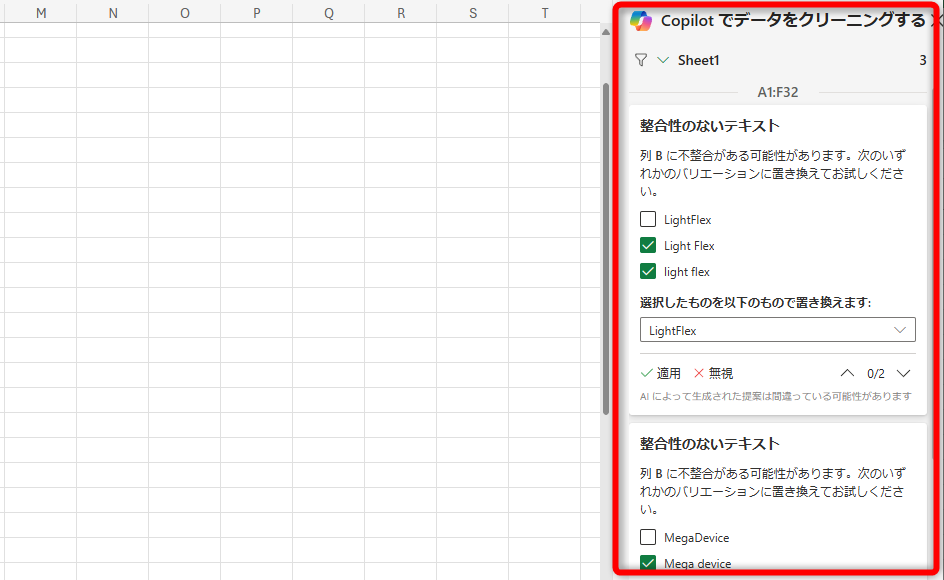Screen dimensions: 944x580
Task: Uncheck the Light Flex checkbox
Action: tap(648, 245)
